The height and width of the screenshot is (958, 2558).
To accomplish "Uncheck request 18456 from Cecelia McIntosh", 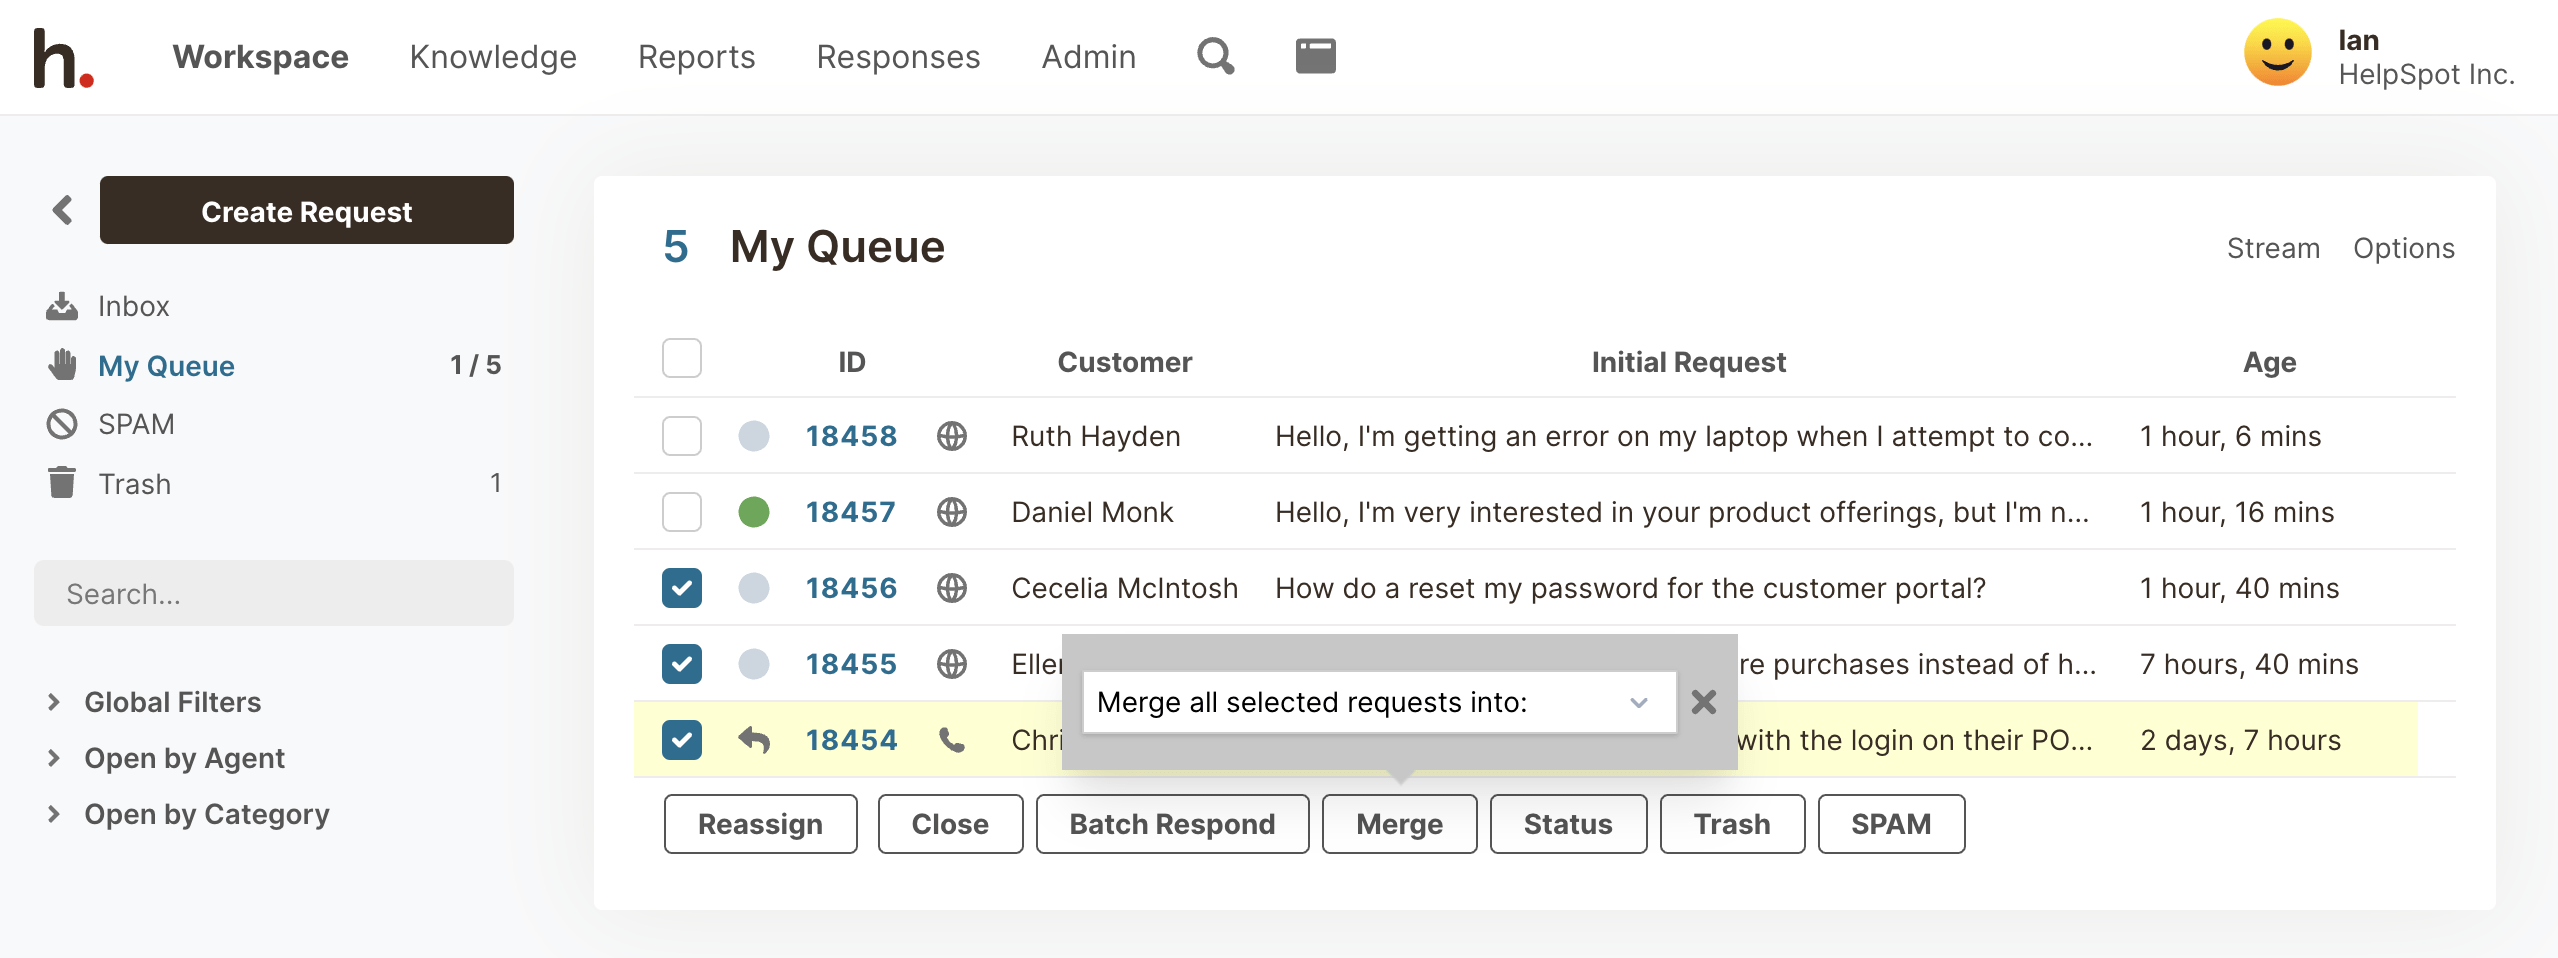I will [681, 588].
